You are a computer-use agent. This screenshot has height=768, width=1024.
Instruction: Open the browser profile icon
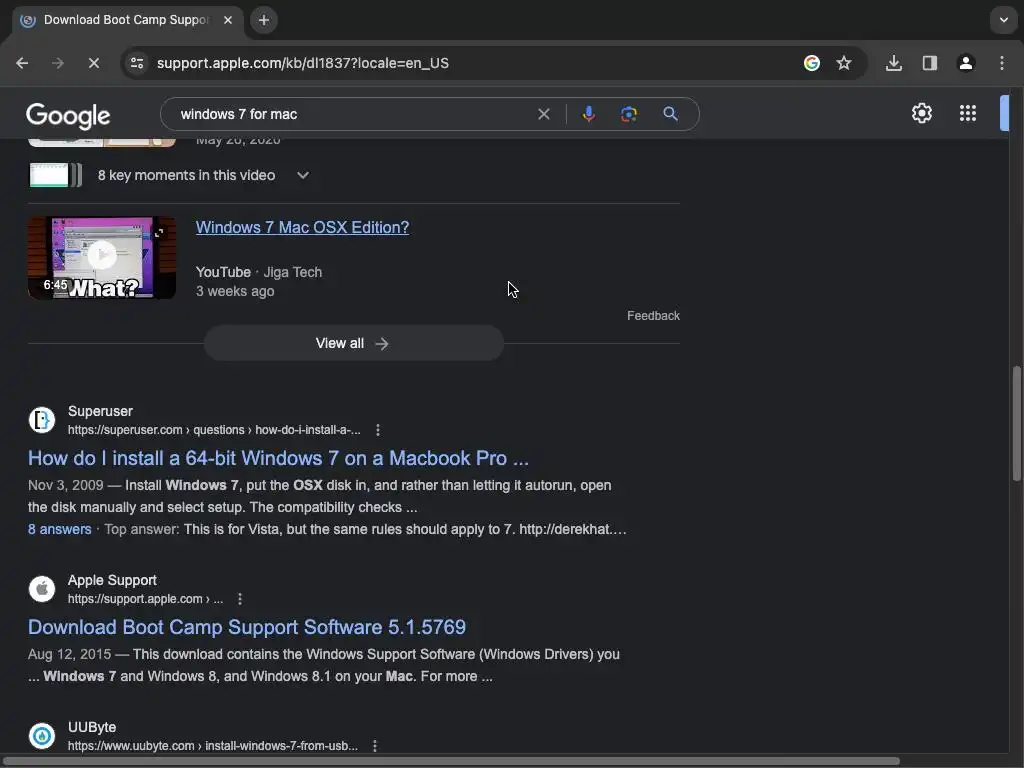[x=966, y=63]
